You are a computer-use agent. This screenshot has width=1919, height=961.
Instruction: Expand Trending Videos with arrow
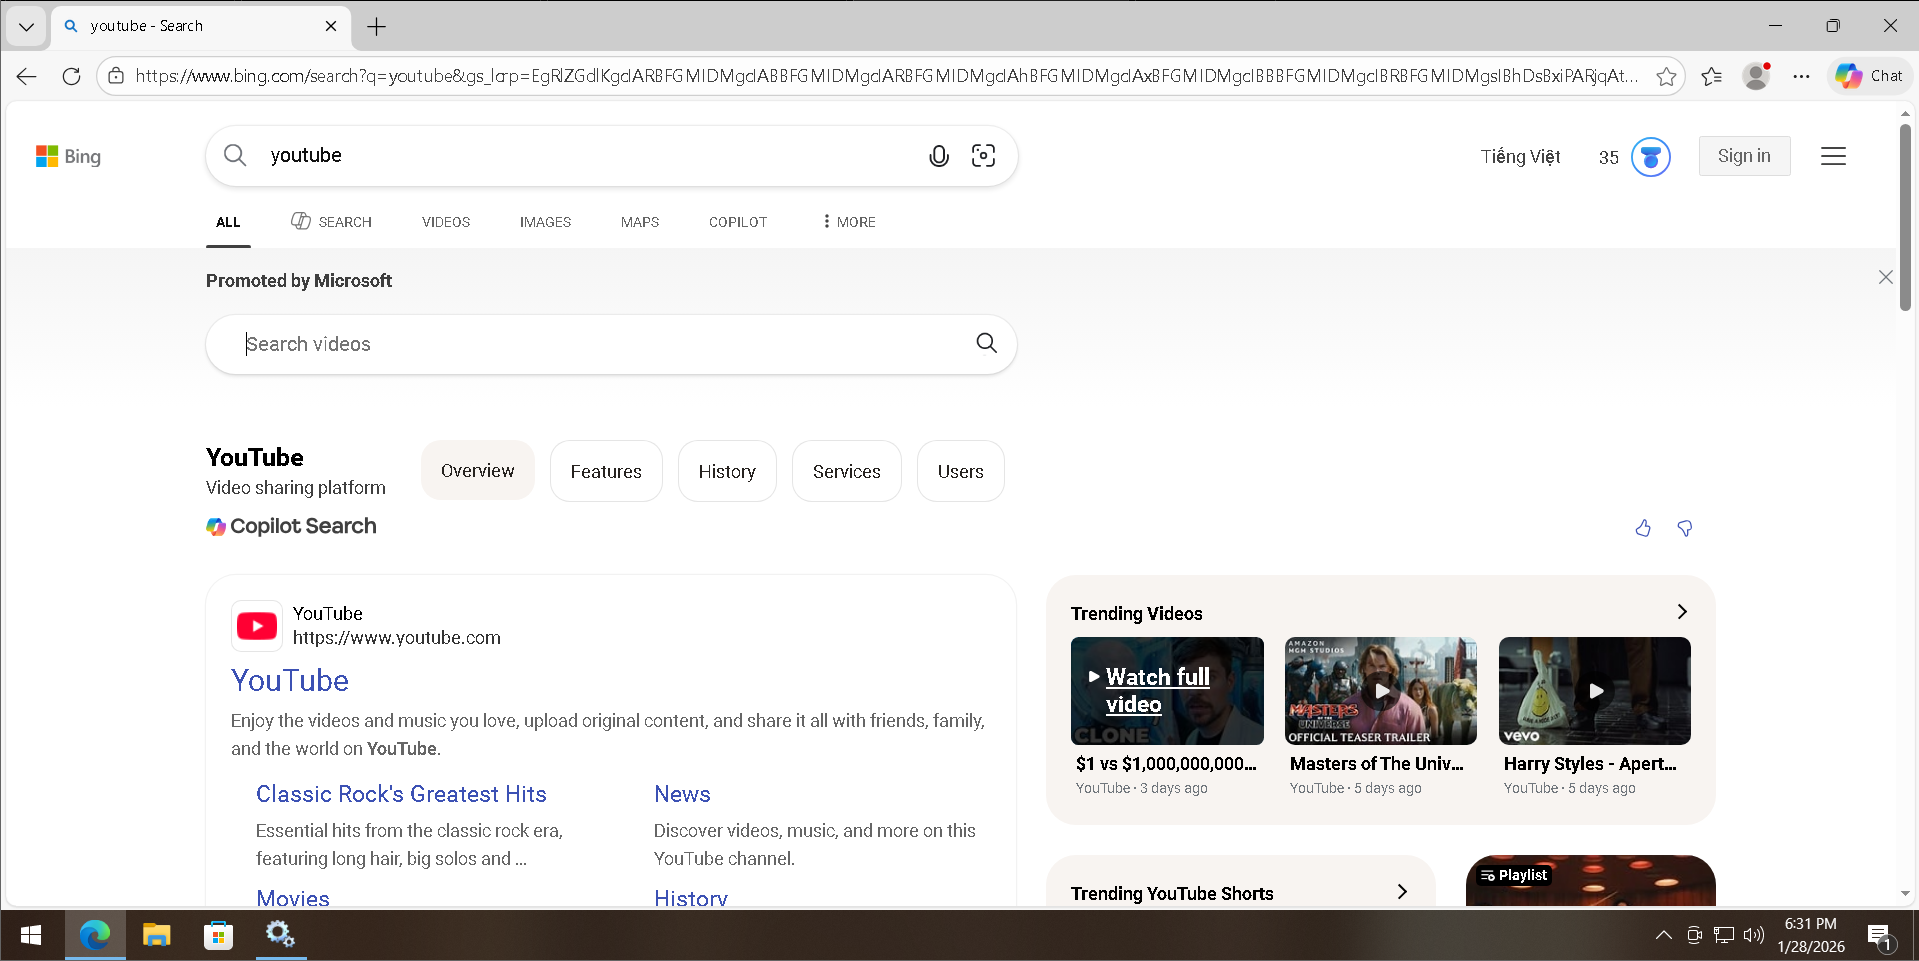[x=1681, y=612]
